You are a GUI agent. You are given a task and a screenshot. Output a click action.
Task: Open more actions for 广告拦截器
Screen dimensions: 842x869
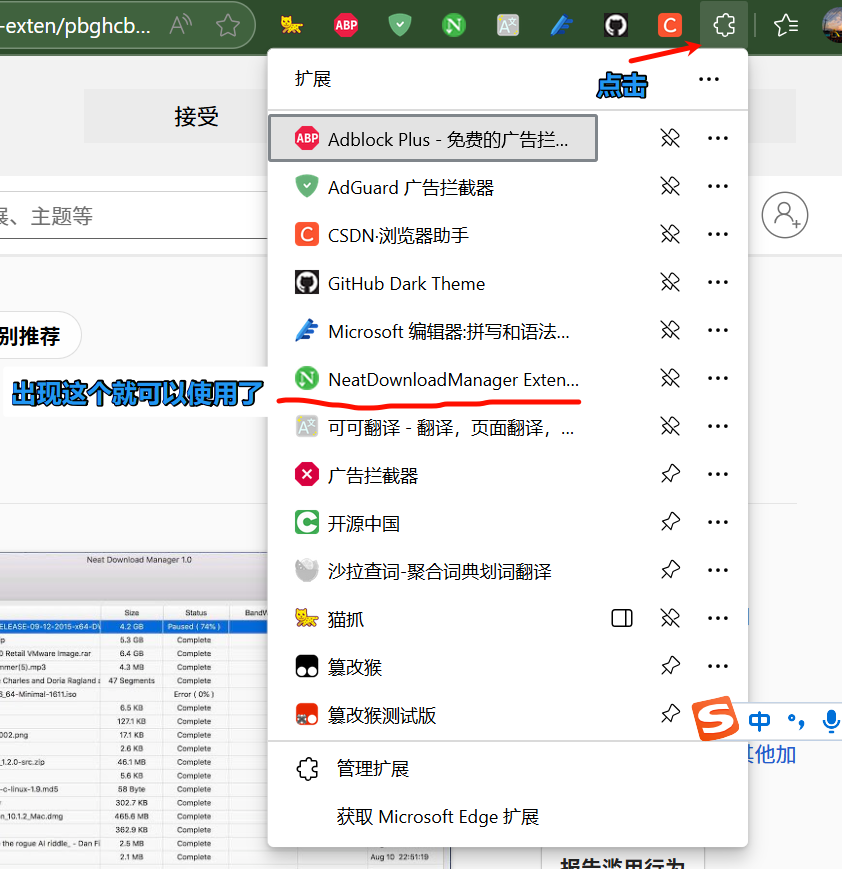[718, 474]
